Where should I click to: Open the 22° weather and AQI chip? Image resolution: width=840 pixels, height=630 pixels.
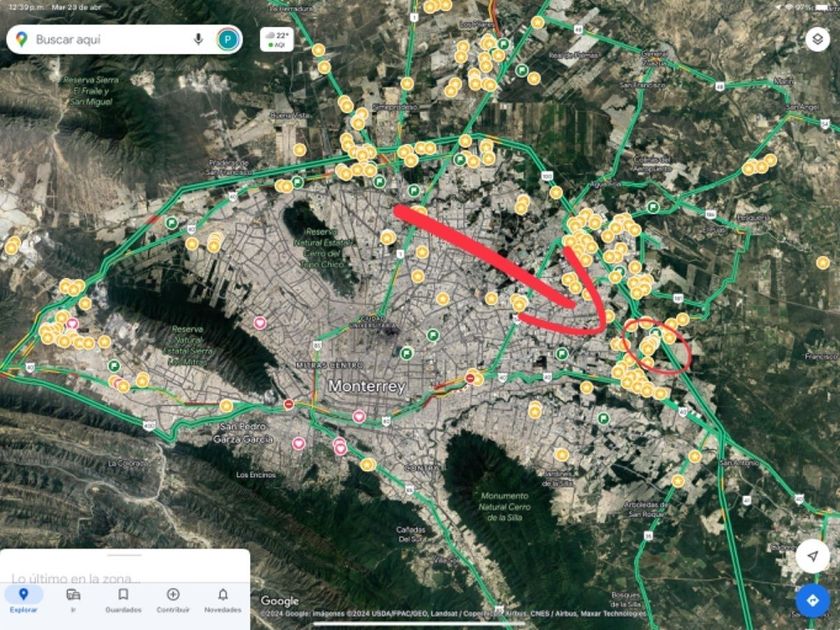(277, 39)
